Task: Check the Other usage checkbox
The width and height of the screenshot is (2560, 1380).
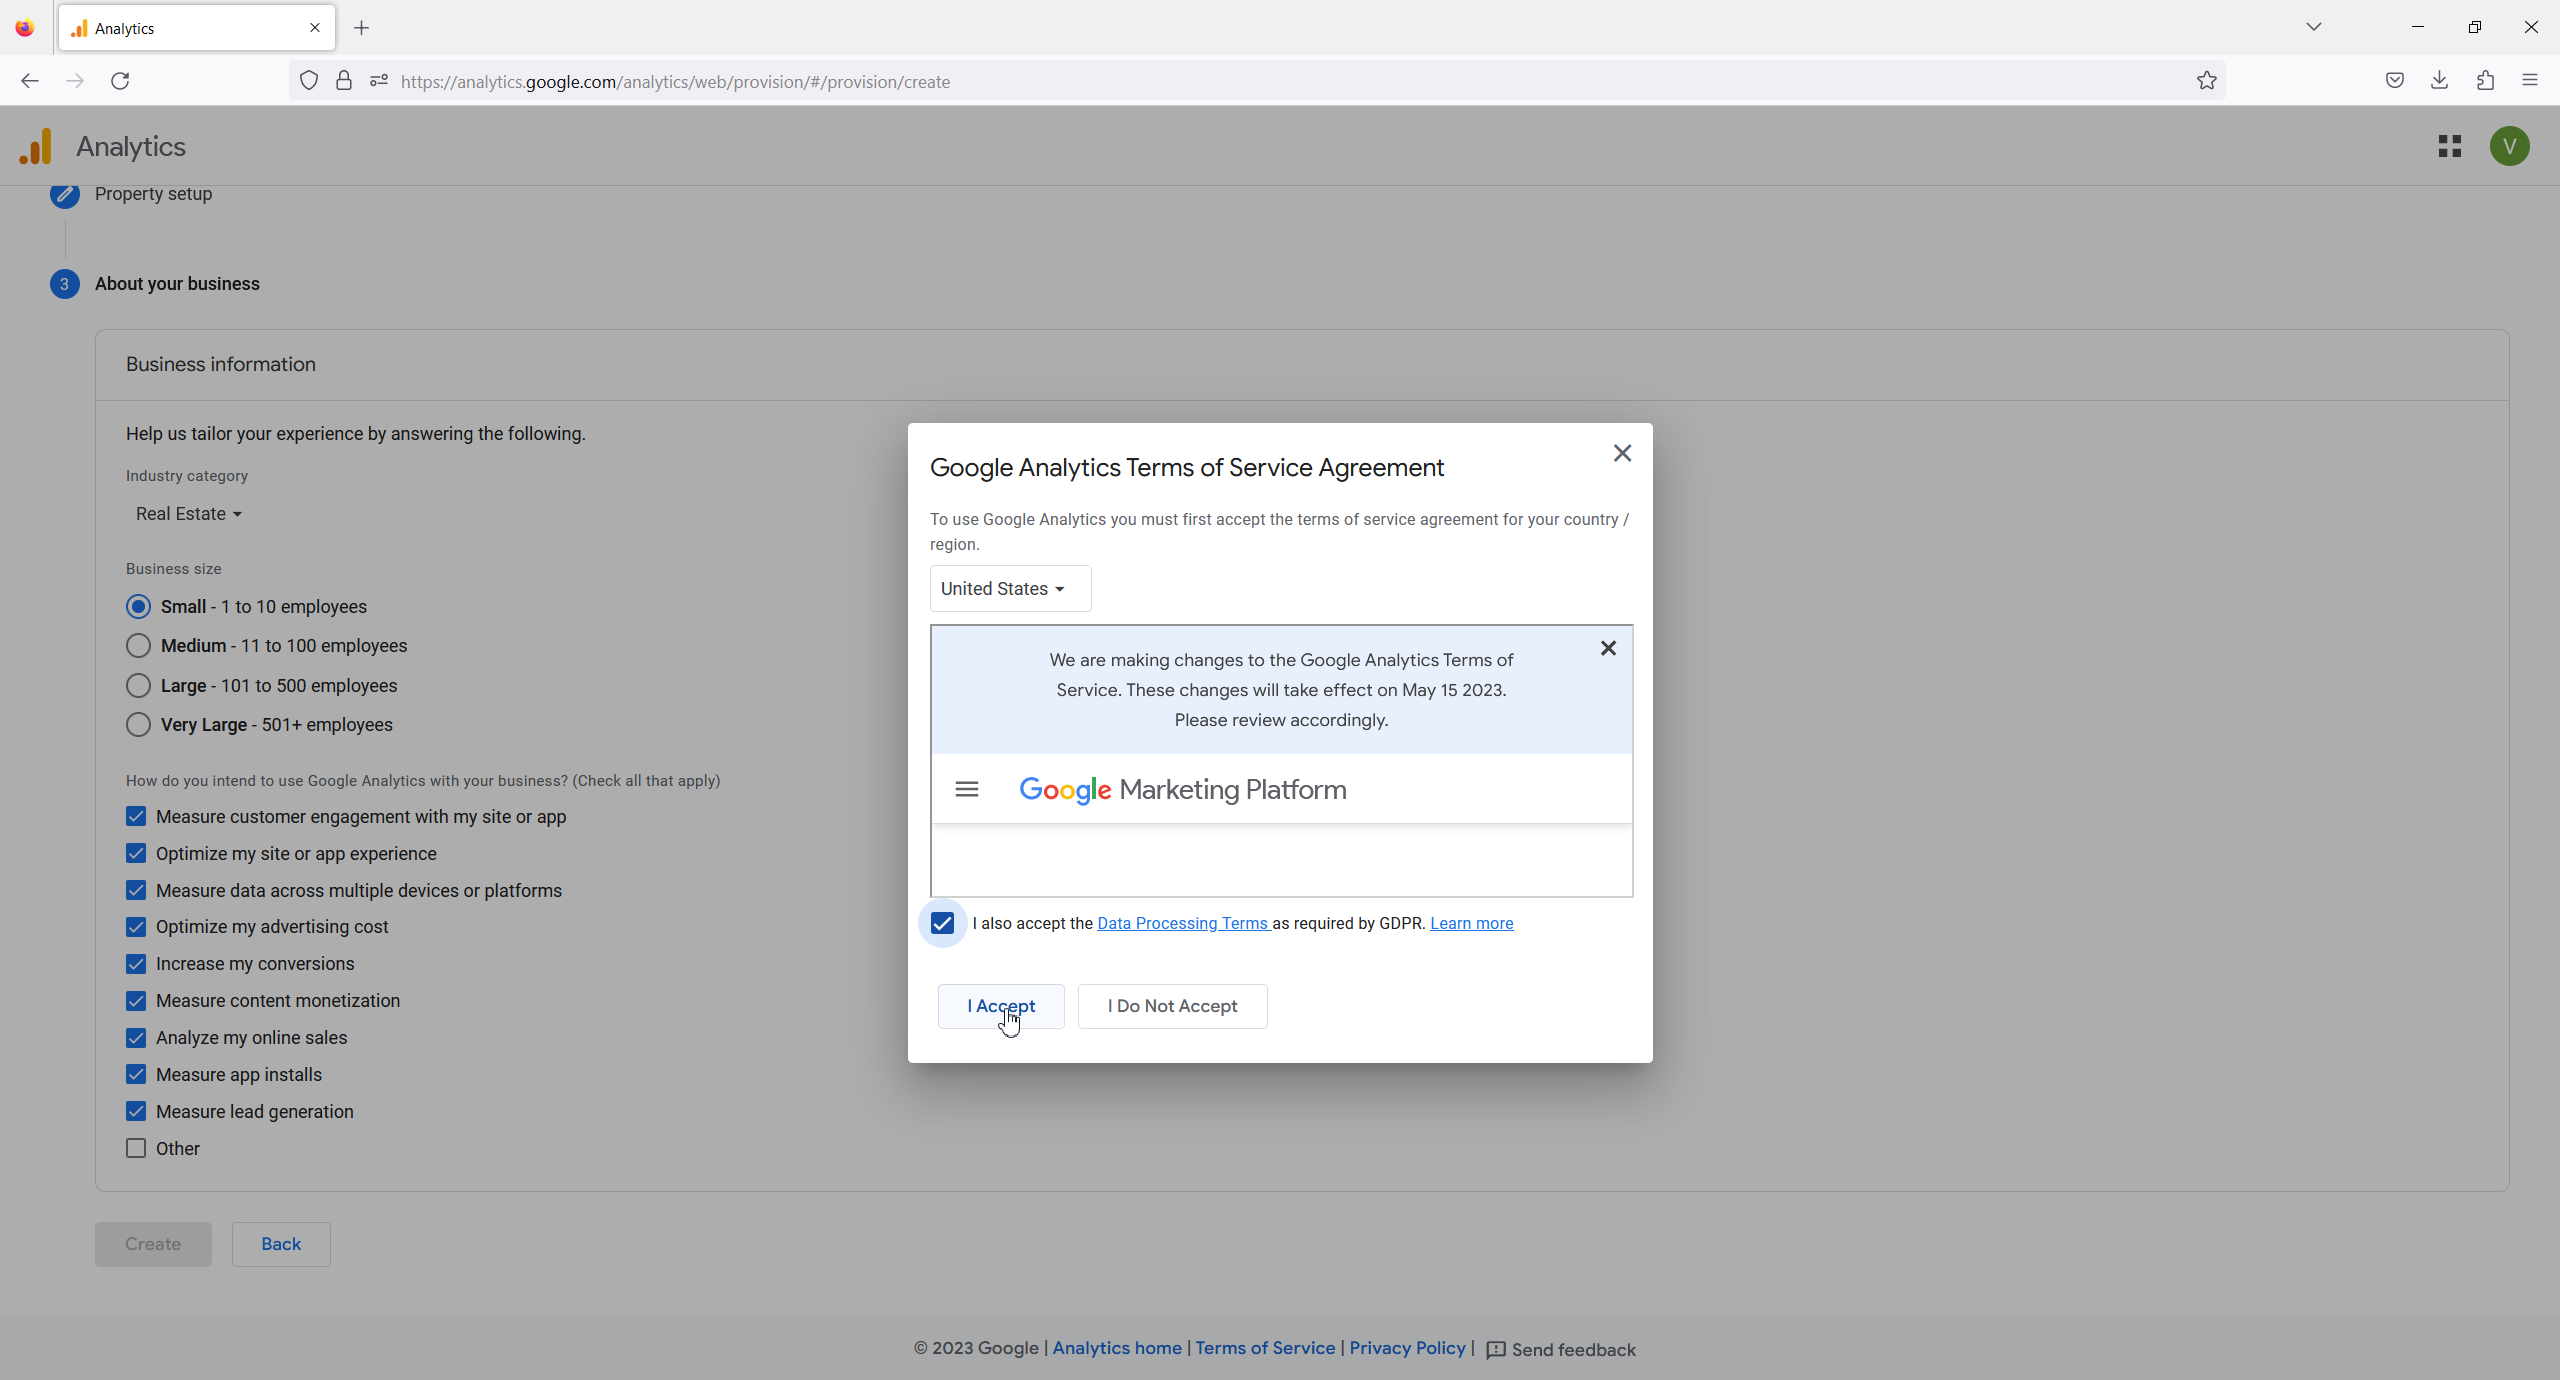Action: 136,1148
